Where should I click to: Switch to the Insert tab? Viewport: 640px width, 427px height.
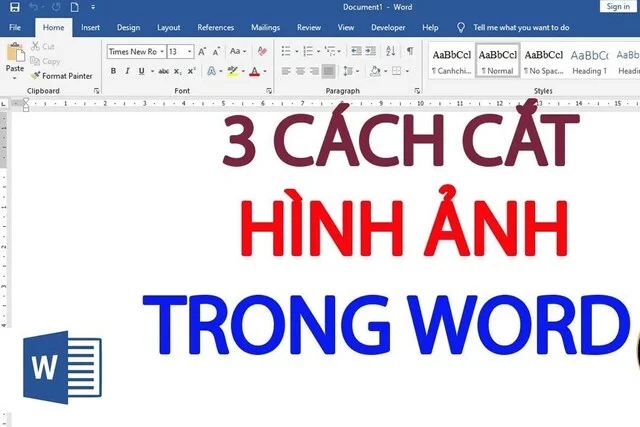coord(90,28)
